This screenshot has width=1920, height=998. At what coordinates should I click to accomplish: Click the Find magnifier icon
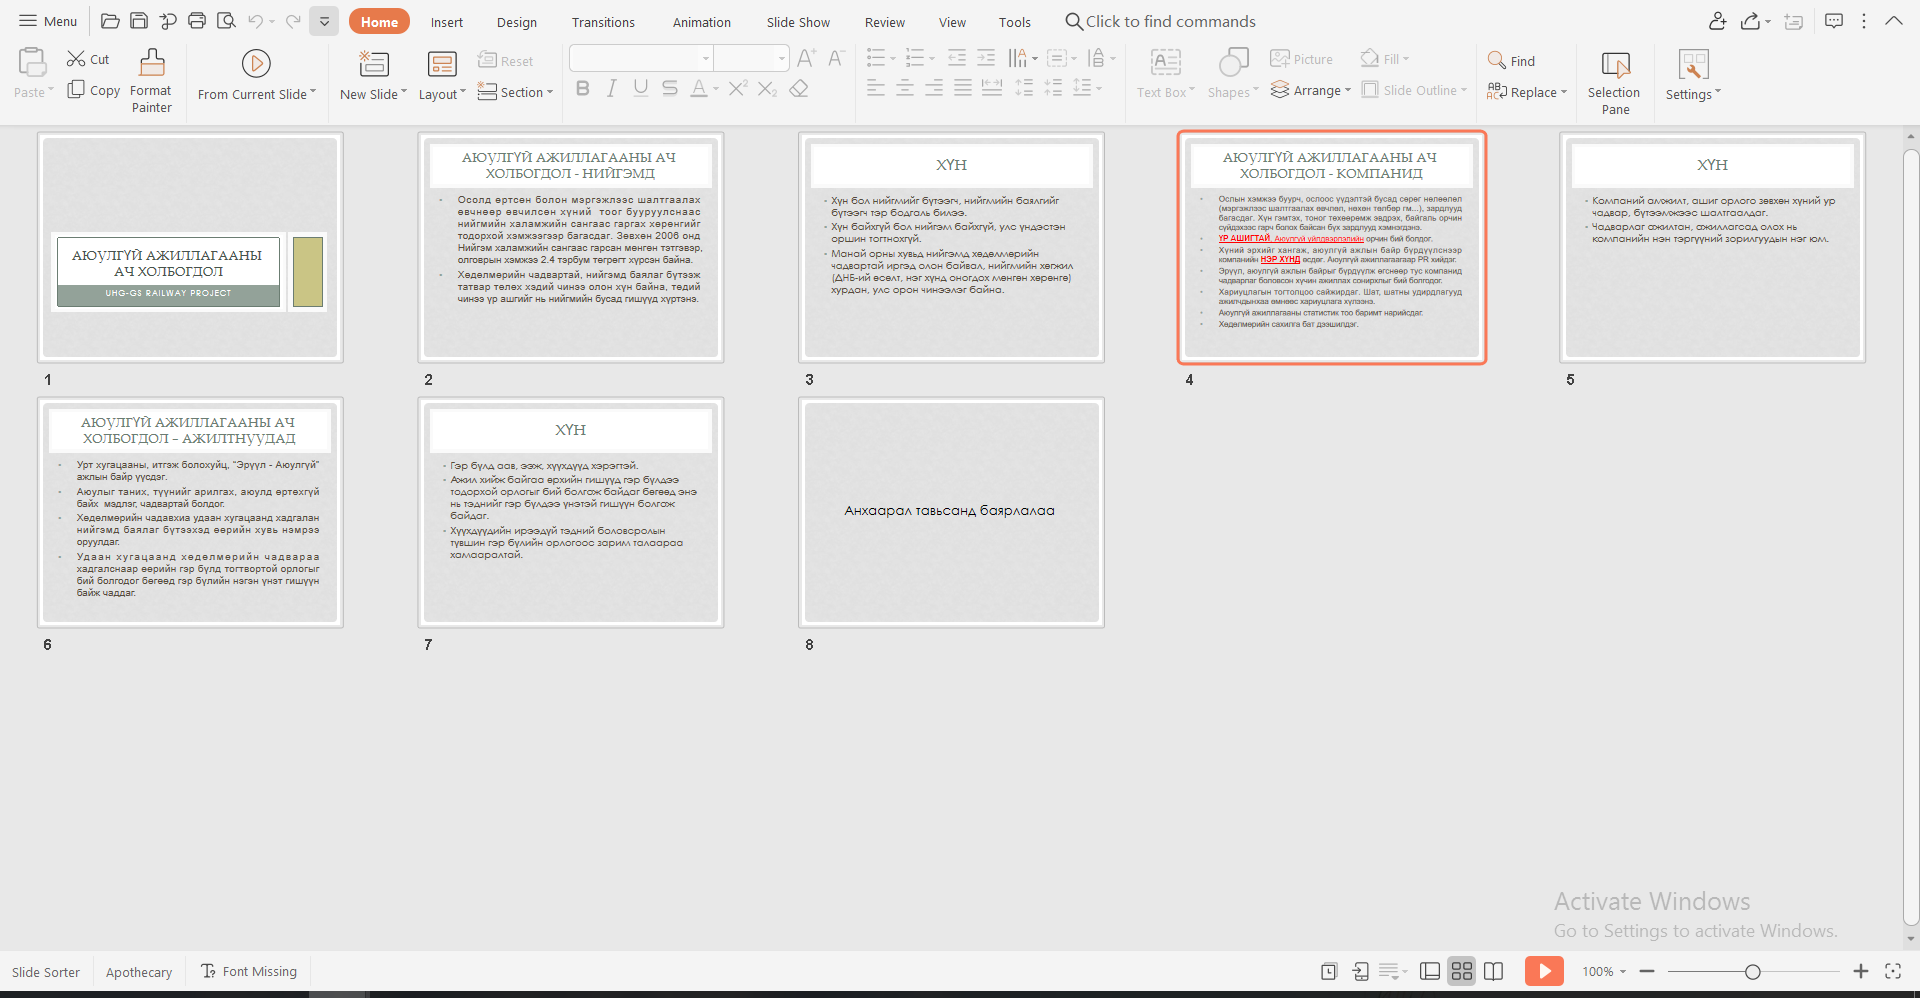[x=1496, y=60]
